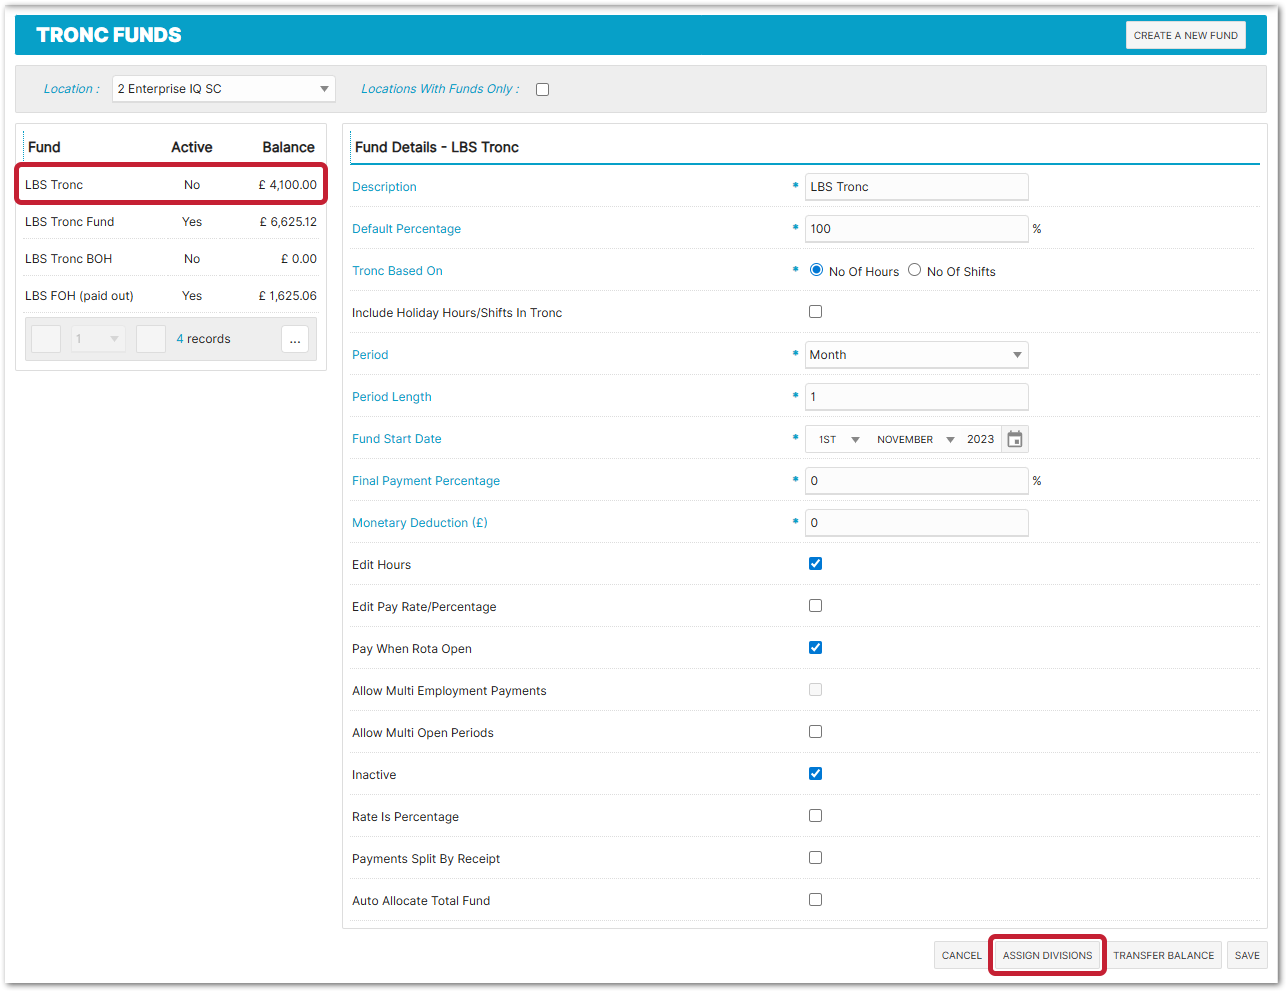Click the Assign Divisions button
This screenshot has height=992, width=1287.
(x=1047, y=956)
